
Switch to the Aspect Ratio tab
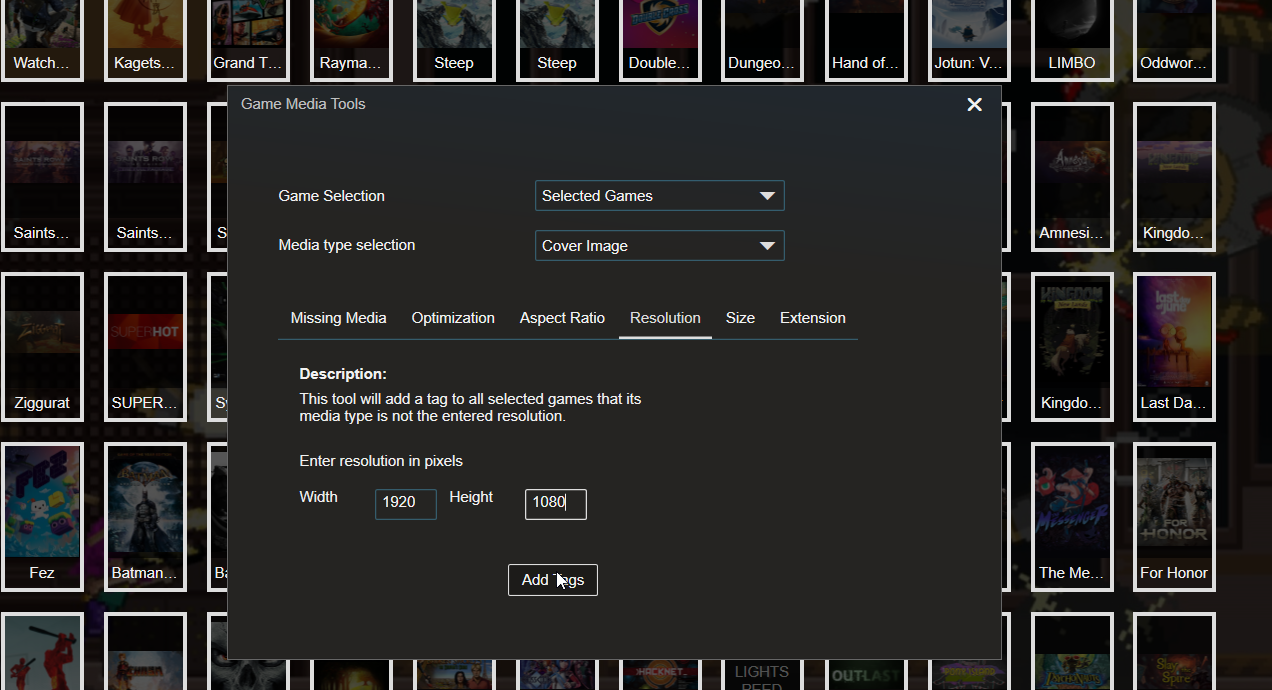pyautogui.click(x=562, y=318)
